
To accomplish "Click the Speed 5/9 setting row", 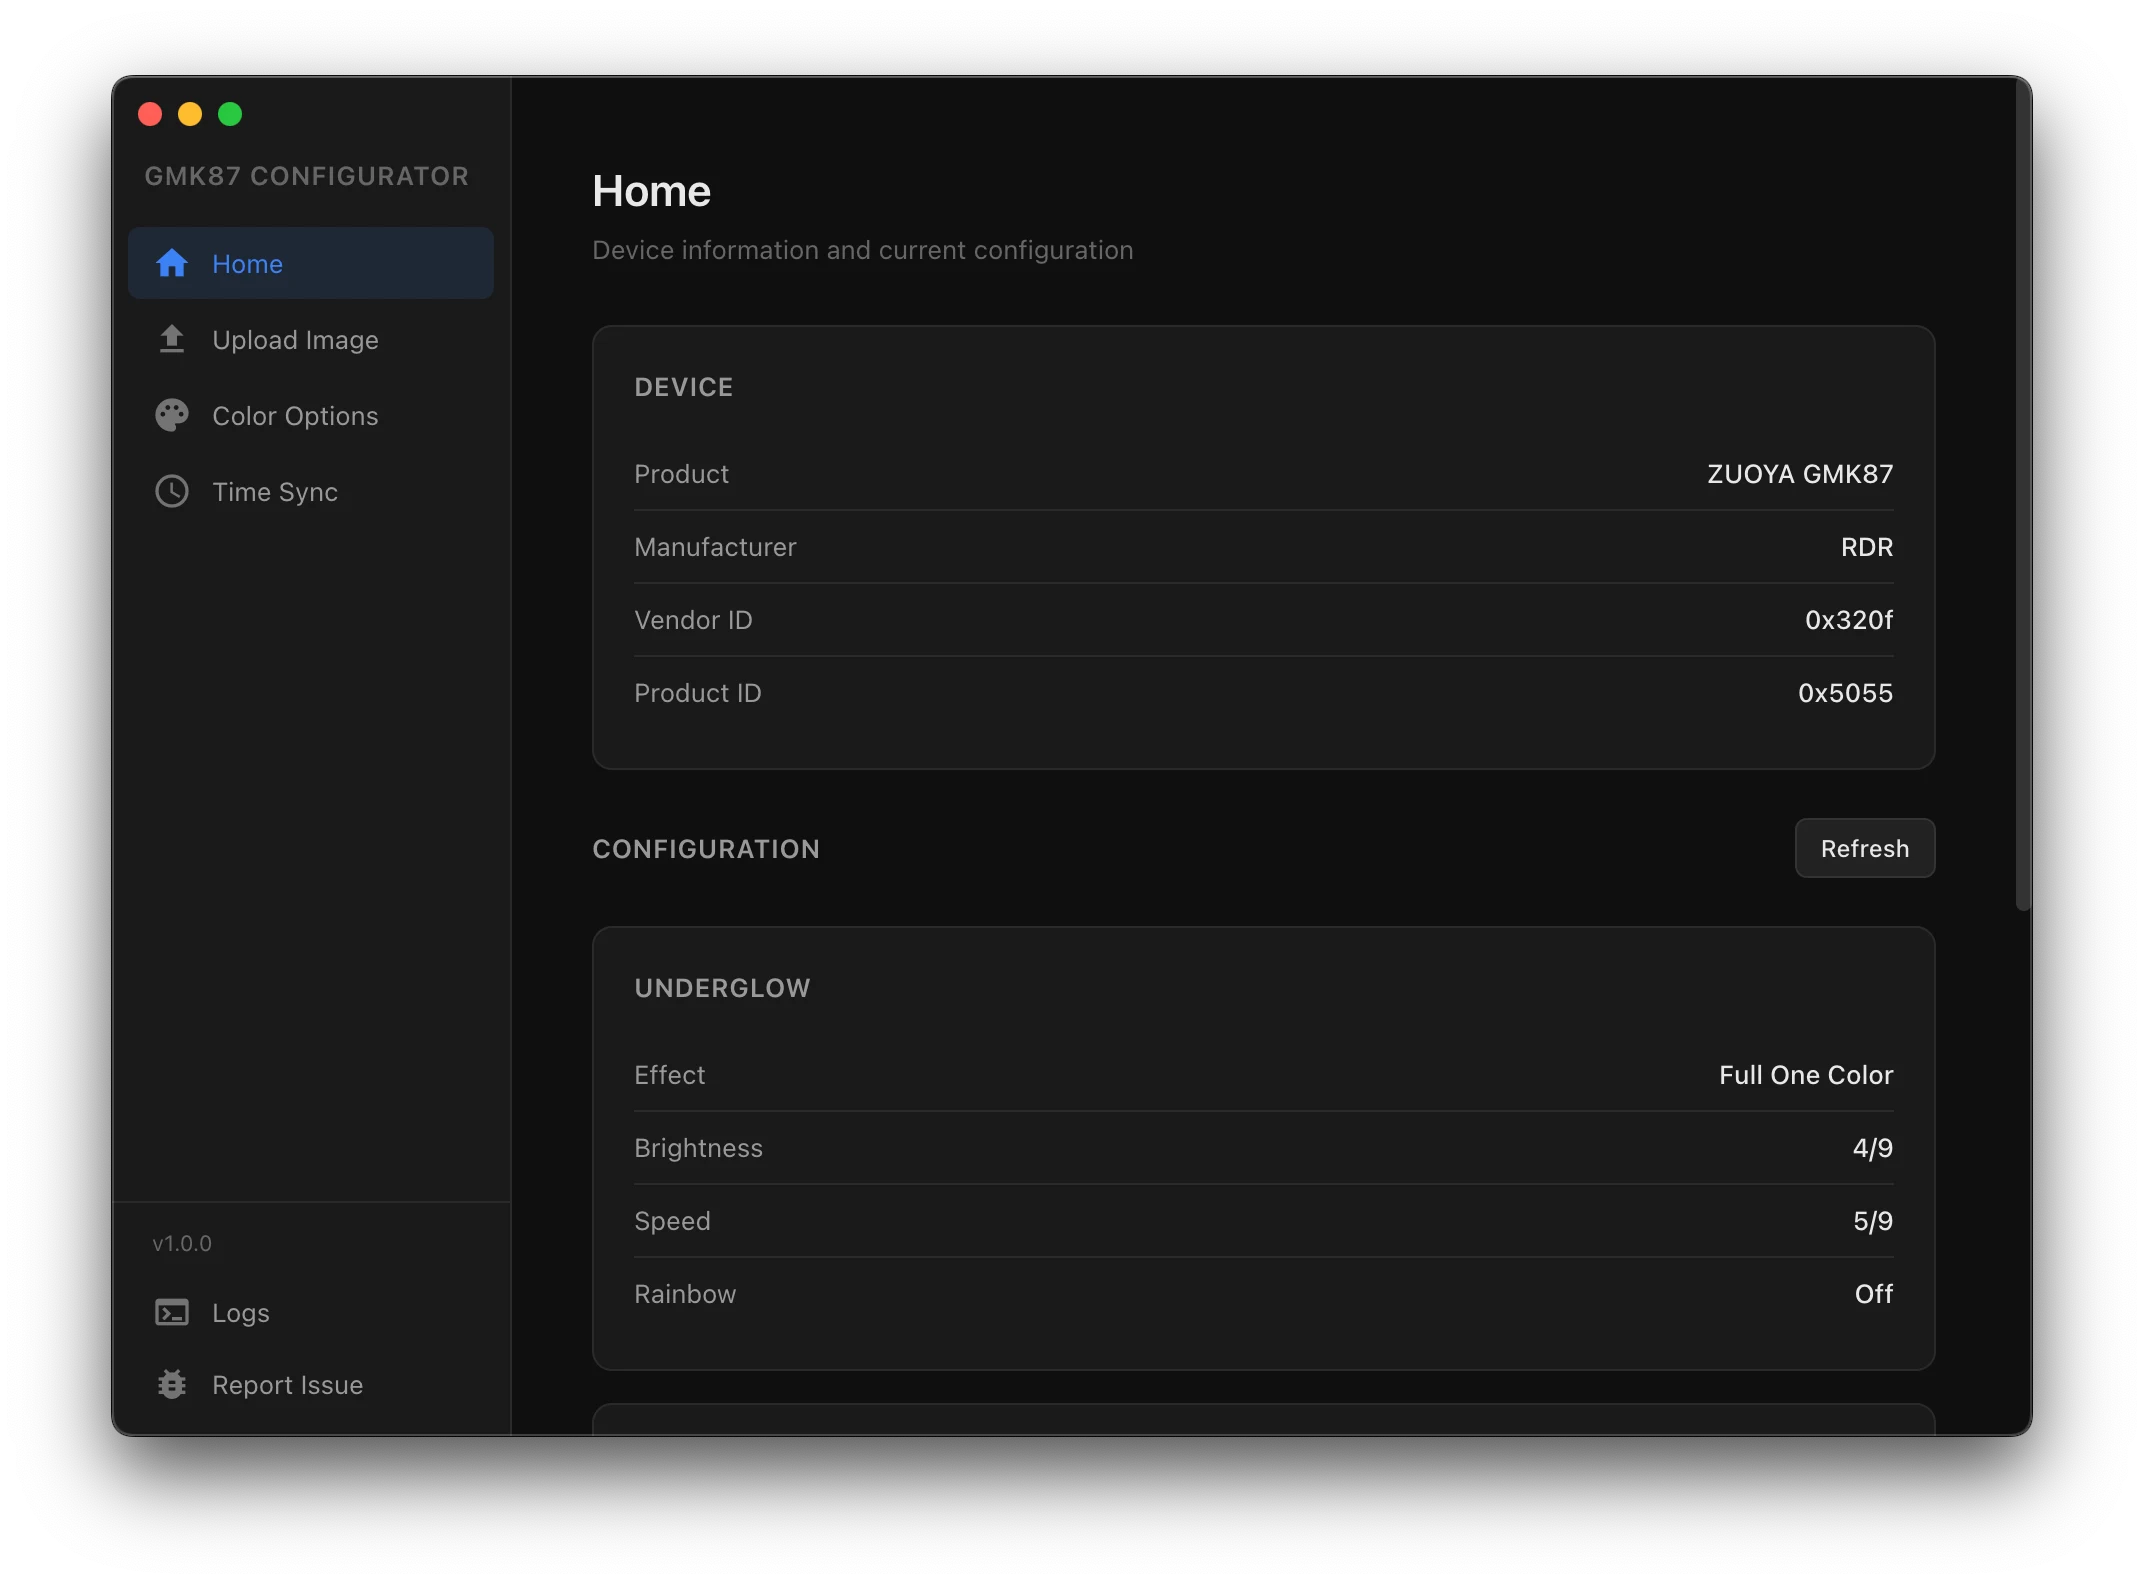I will pyautogui.click(x=1263, y=1220).
